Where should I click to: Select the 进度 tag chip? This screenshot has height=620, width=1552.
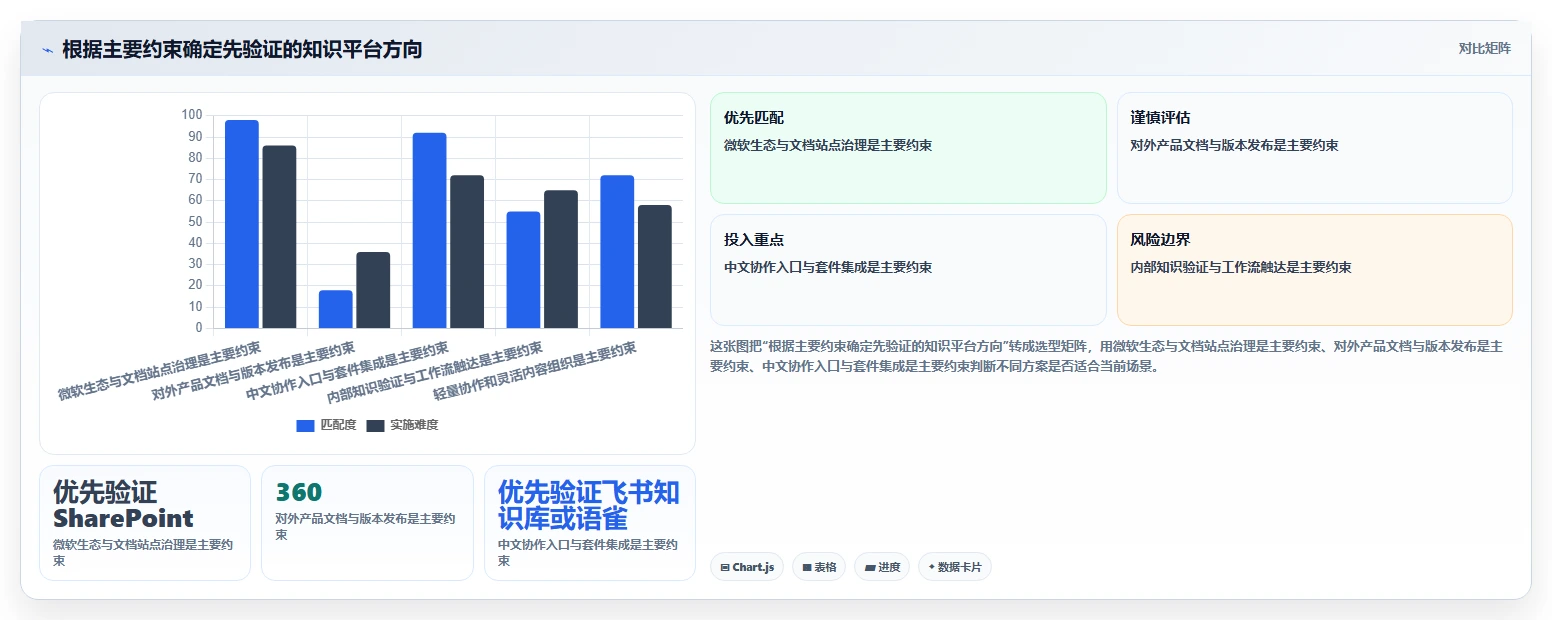click(882, 567)
